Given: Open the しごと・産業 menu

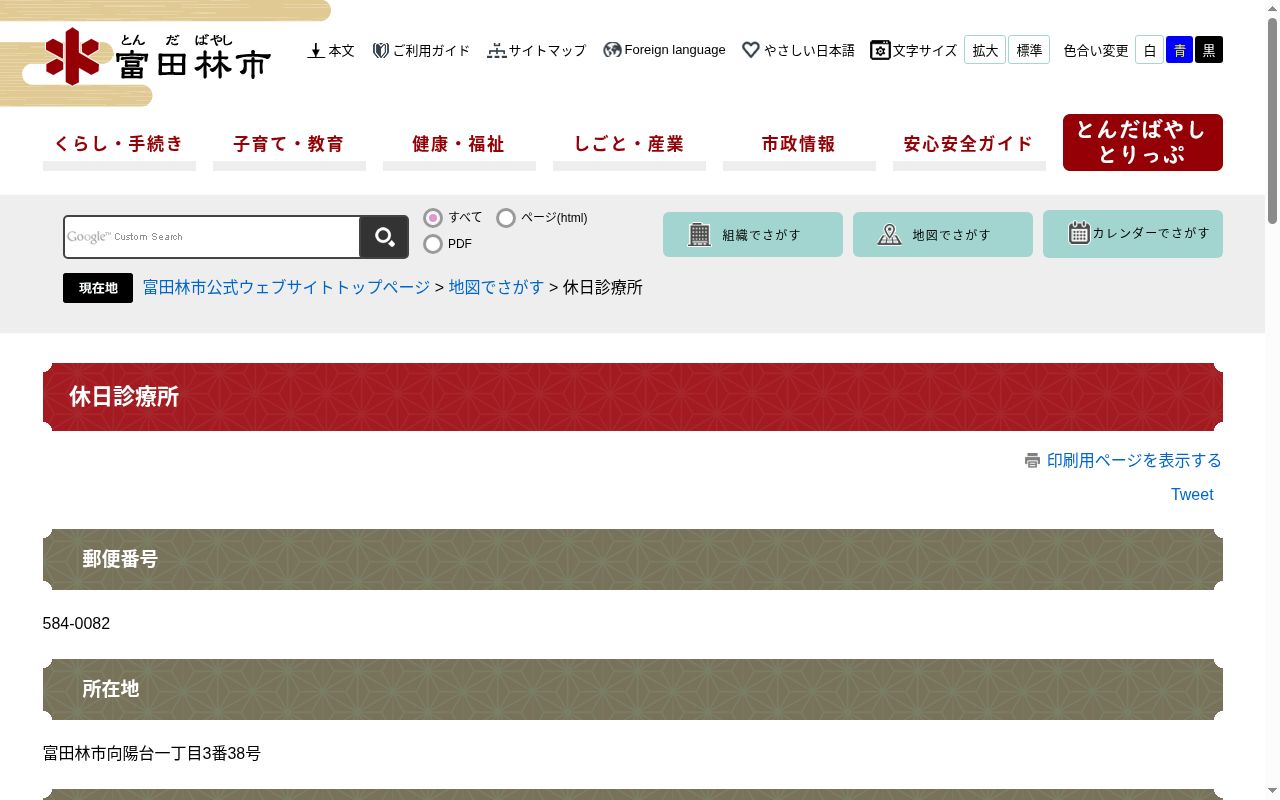Looking at the screenshot, I should [629, 145].
